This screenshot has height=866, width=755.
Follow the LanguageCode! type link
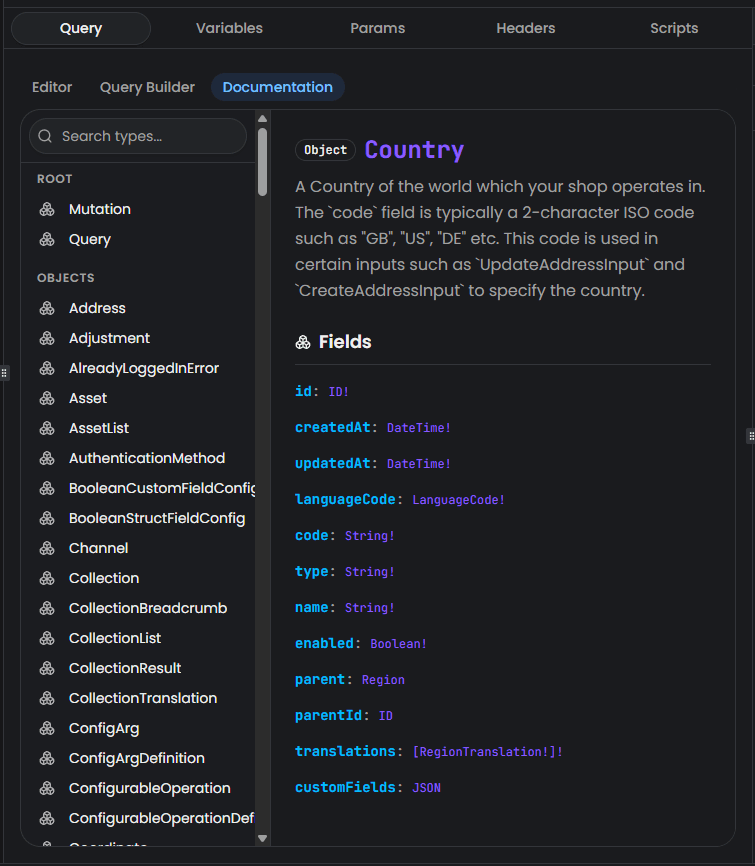tap(458, 500)
